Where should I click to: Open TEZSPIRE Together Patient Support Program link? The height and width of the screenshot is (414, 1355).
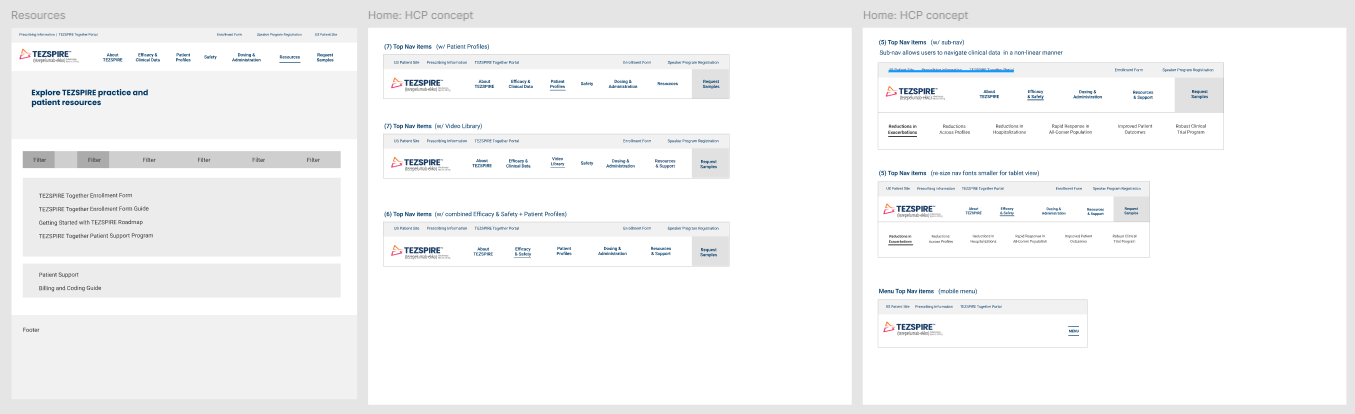(96, 236)
